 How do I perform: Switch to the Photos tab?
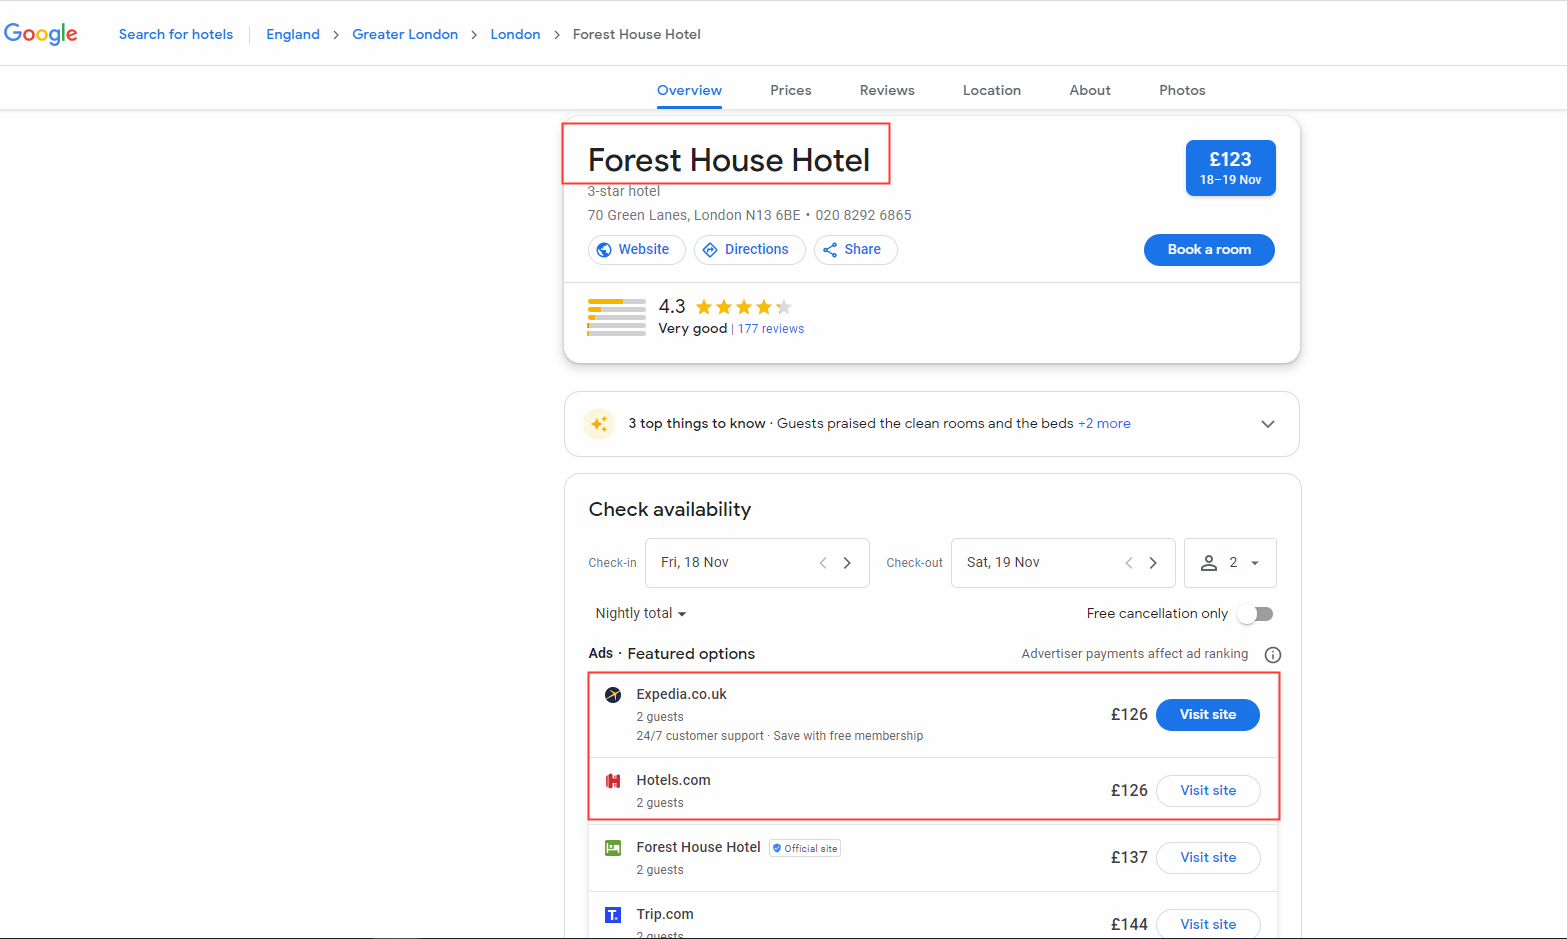coord(1182,90)
